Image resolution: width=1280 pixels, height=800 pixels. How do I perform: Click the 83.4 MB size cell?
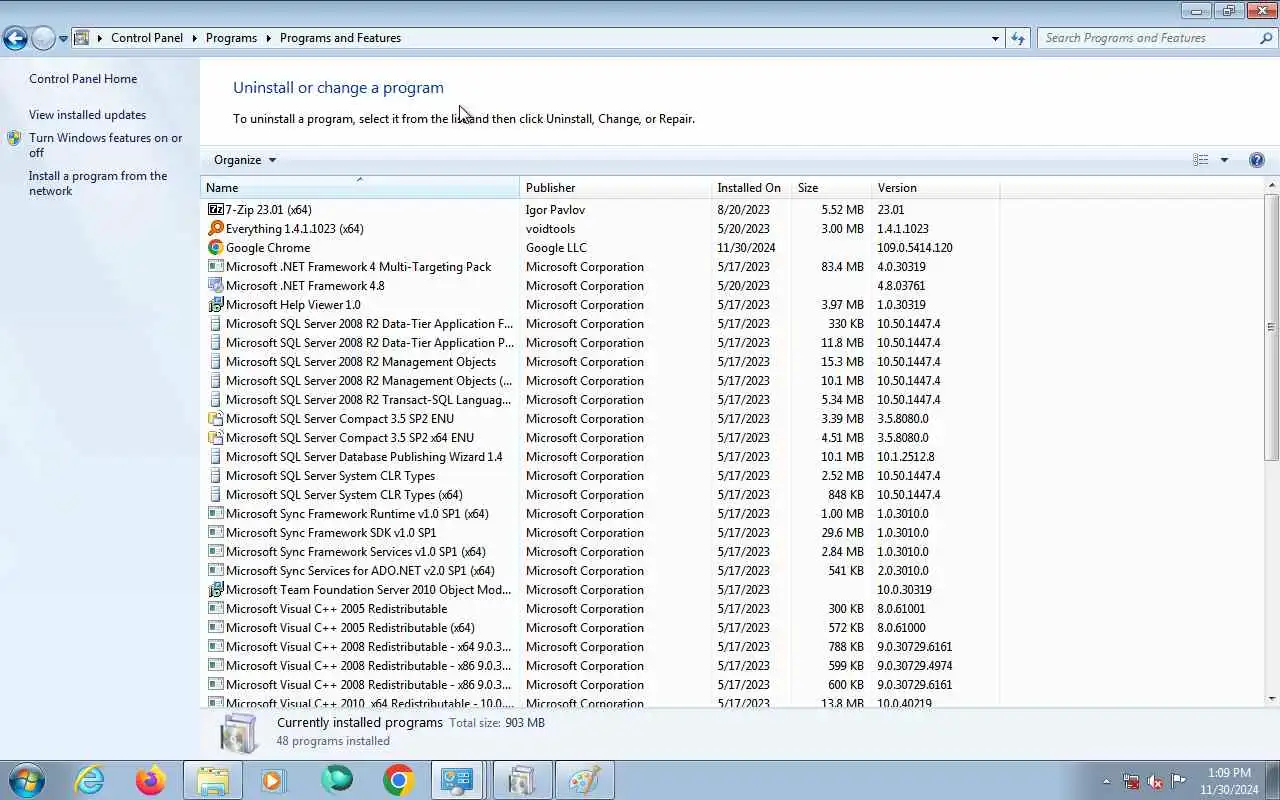(x=842, y=267)
